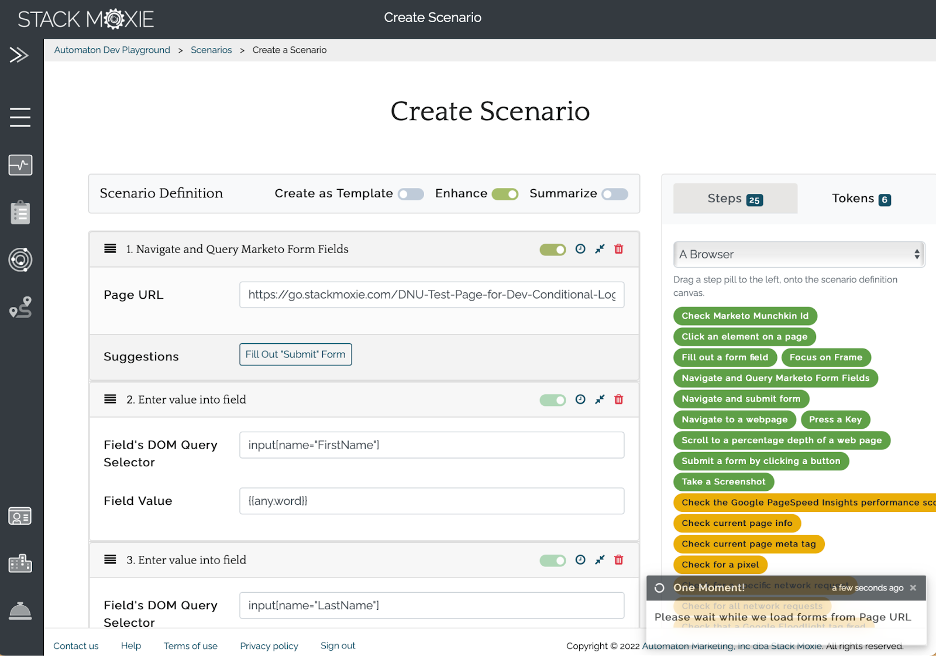Close the One Moment notification
Image resolution: width=936 pixels, height=656 pixels.
coord(913,588)
